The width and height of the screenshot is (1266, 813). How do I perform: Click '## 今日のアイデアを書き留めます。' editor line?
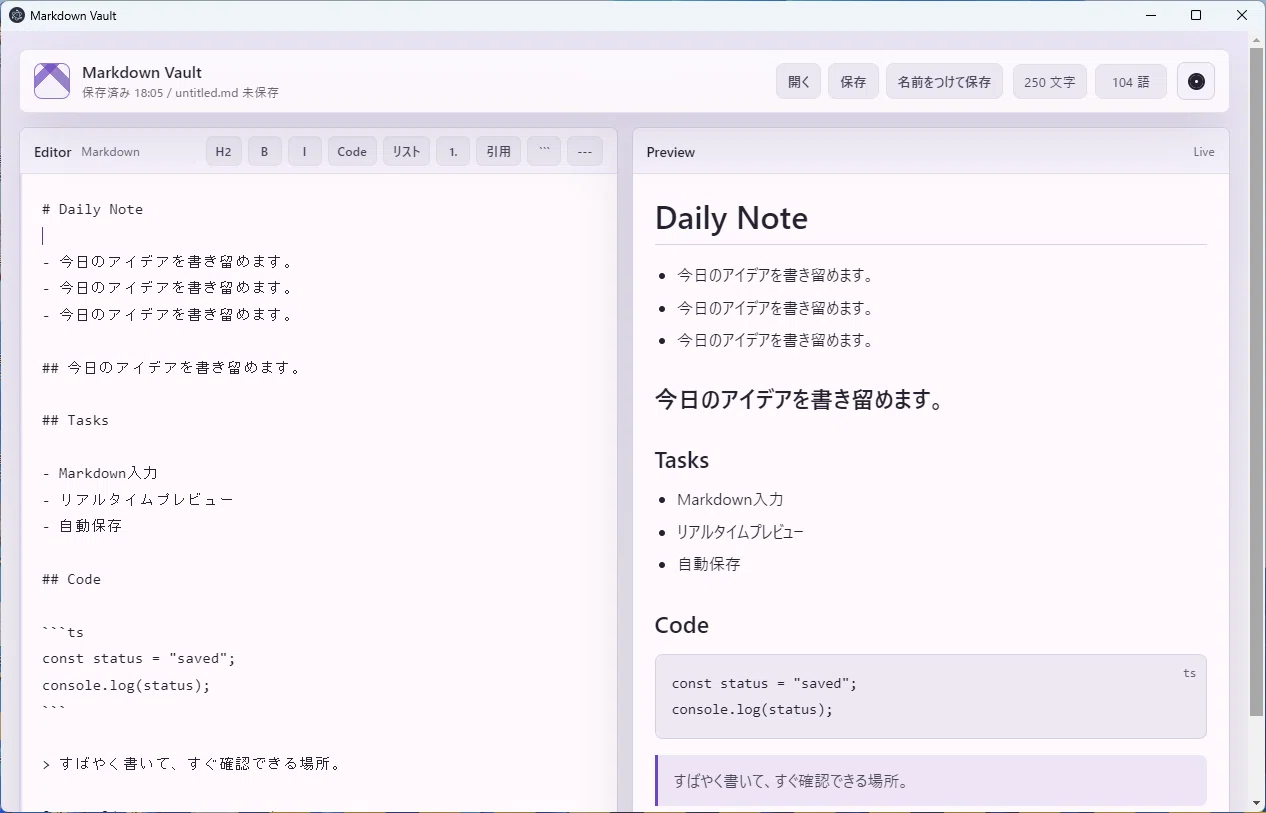click(x=172, y=367)
